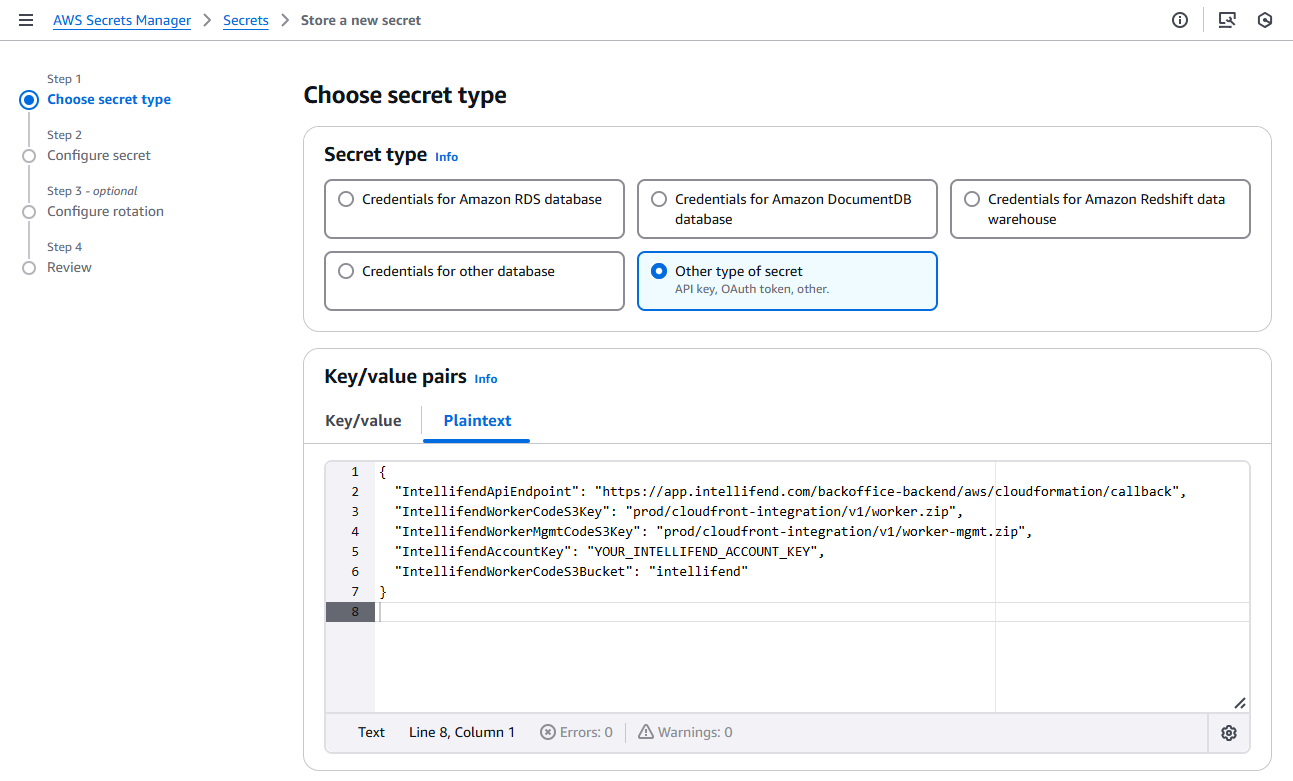This screenshot has width=1293, height=781.
Task: Open Info link beside Secret type
Action: (446, 157)
